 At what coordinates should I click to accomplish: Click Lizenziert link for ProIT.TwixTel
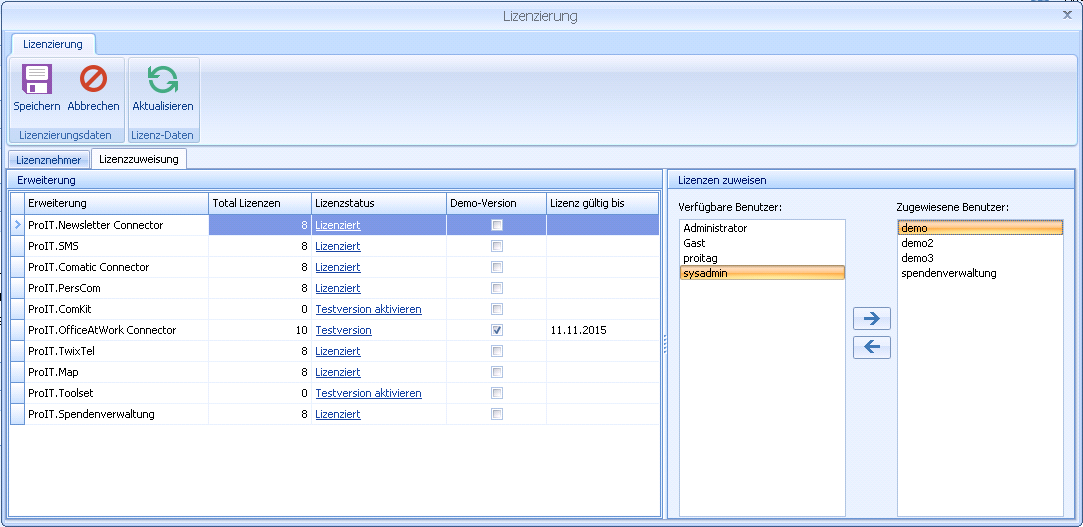337,351
